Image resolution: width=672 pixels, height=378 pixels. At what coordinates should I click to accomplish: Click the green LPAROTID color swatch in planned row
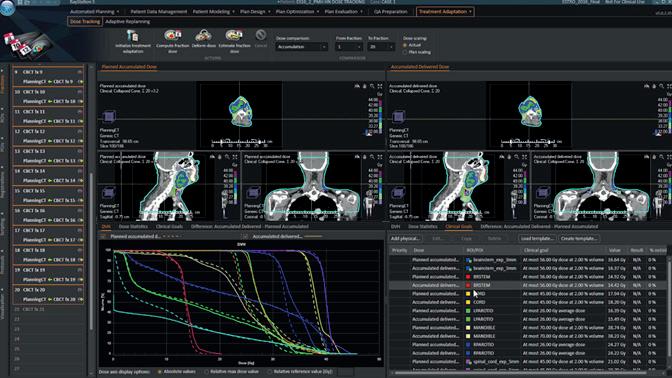(x=468, y=311)
